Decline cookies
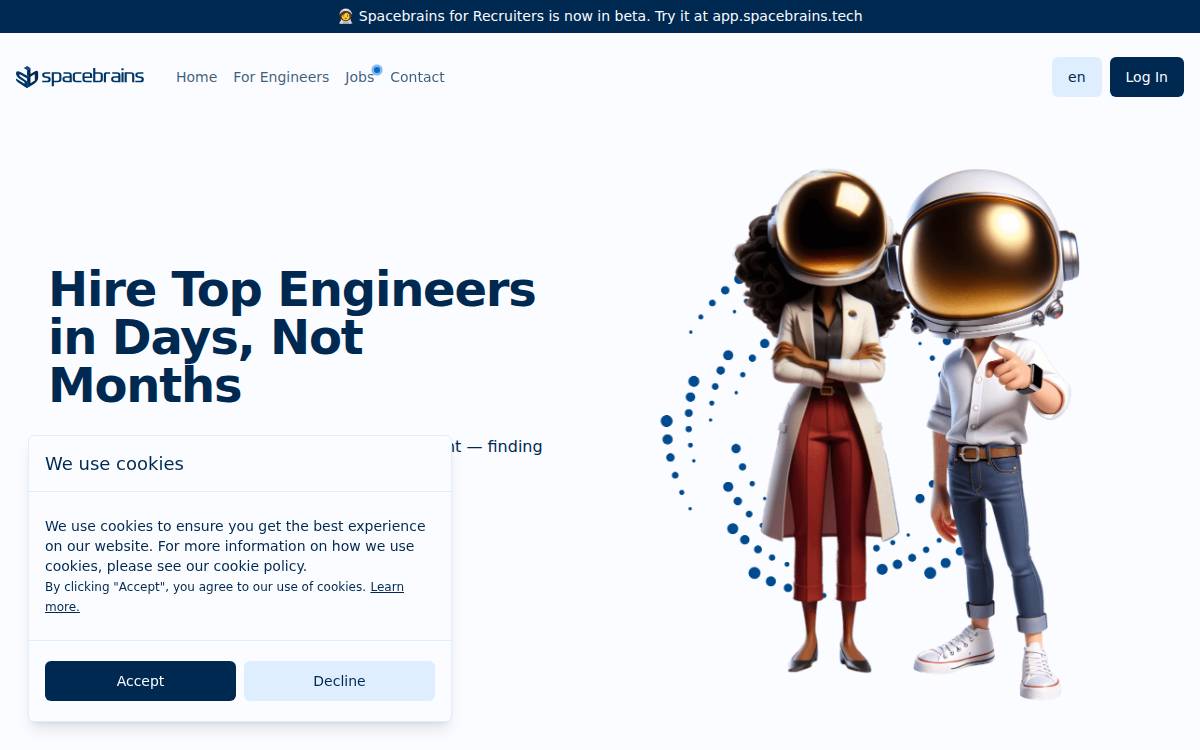 click(339, 681)
